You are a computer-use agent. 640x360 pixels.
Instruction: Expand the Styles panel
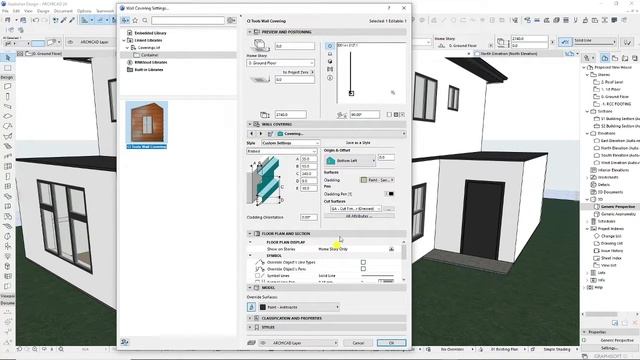point(250,327)
